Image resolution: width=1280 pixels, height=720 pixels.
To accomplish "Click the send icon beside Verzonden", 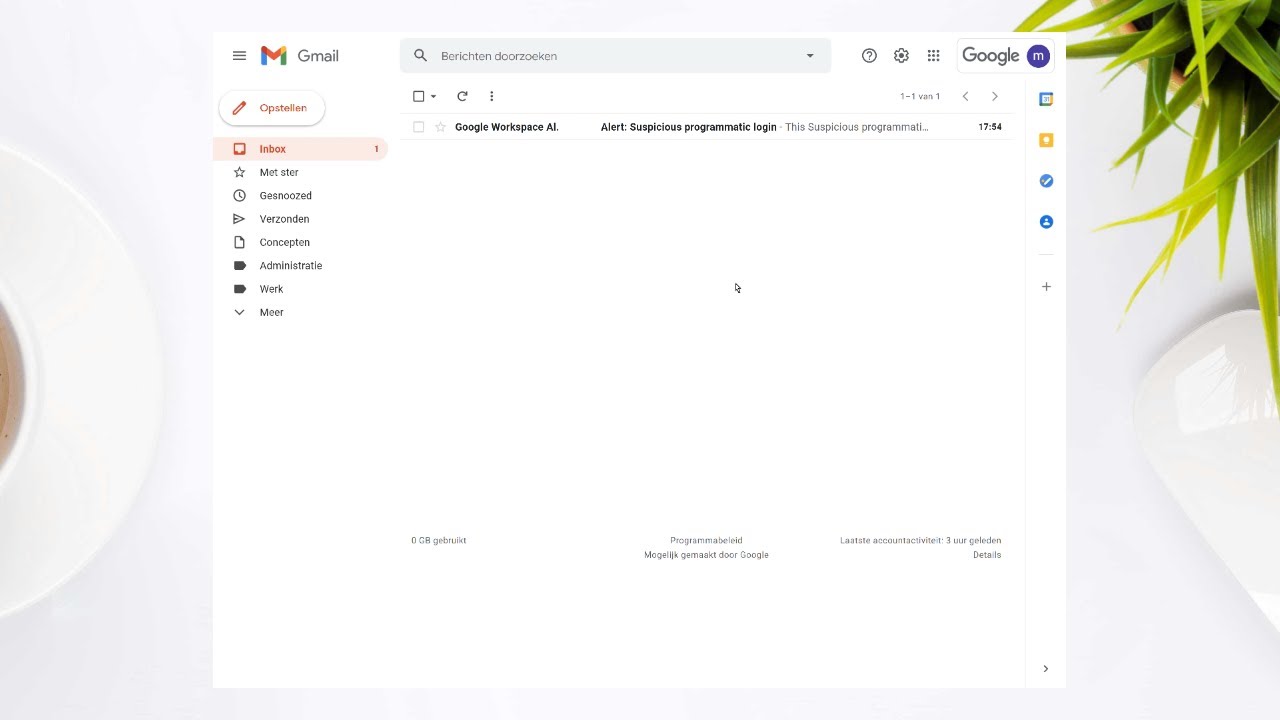I will point(239,219).
